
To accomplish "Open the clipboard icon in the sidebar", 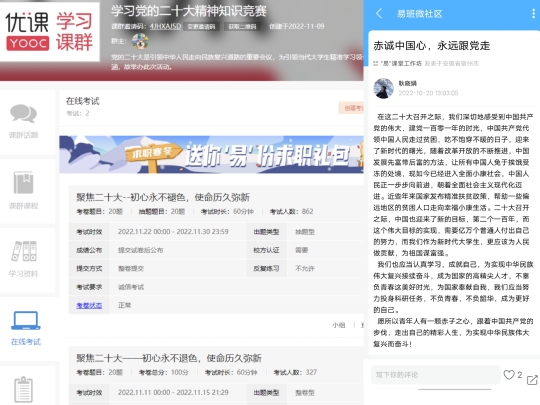I will point(23,389).
